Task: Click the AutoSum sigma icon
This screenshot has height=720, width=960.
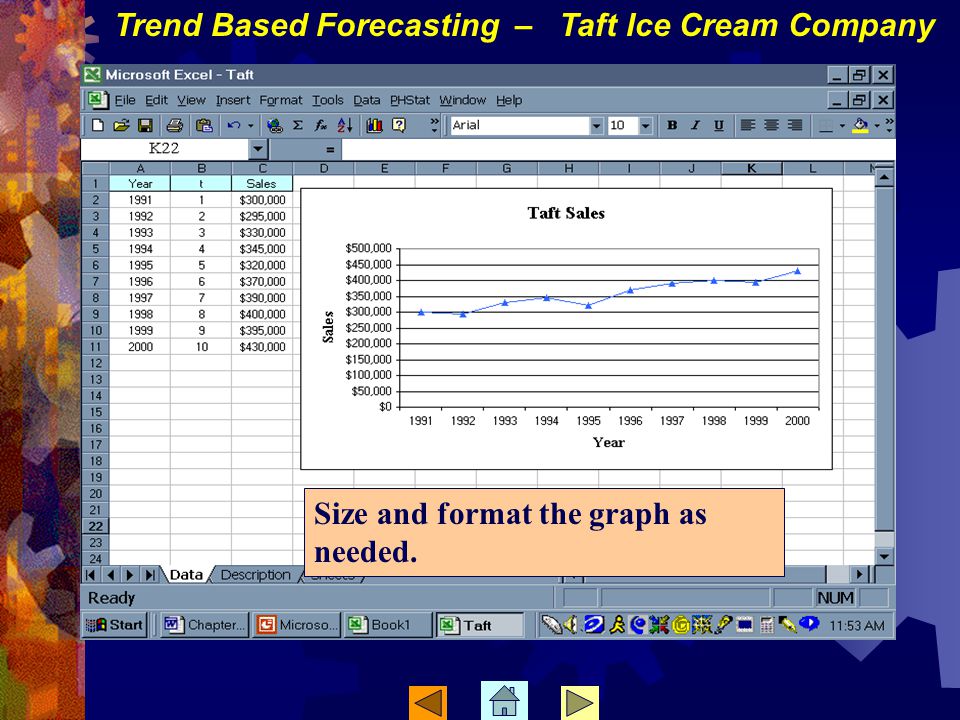Action: coord(298,126)
